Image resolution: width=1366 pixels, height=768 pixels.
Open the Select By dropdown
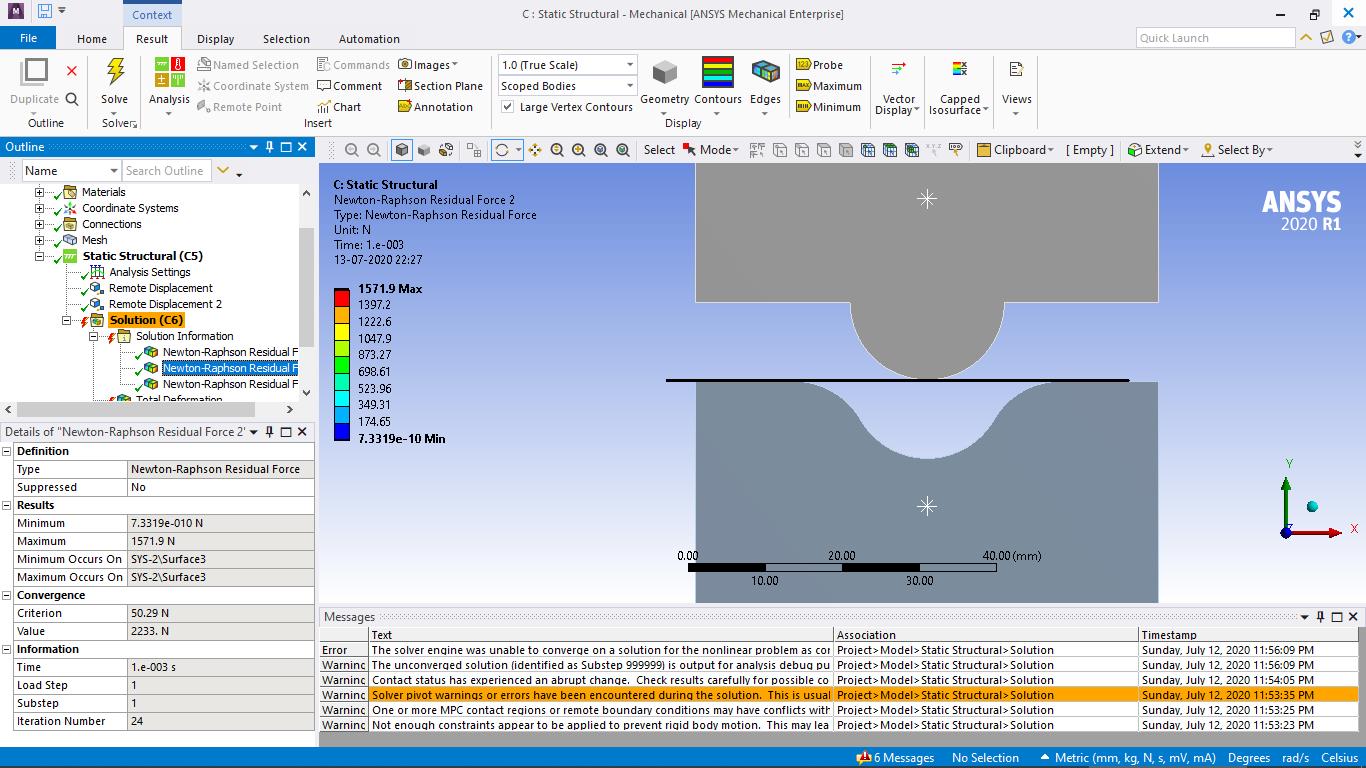[1237, 150]
